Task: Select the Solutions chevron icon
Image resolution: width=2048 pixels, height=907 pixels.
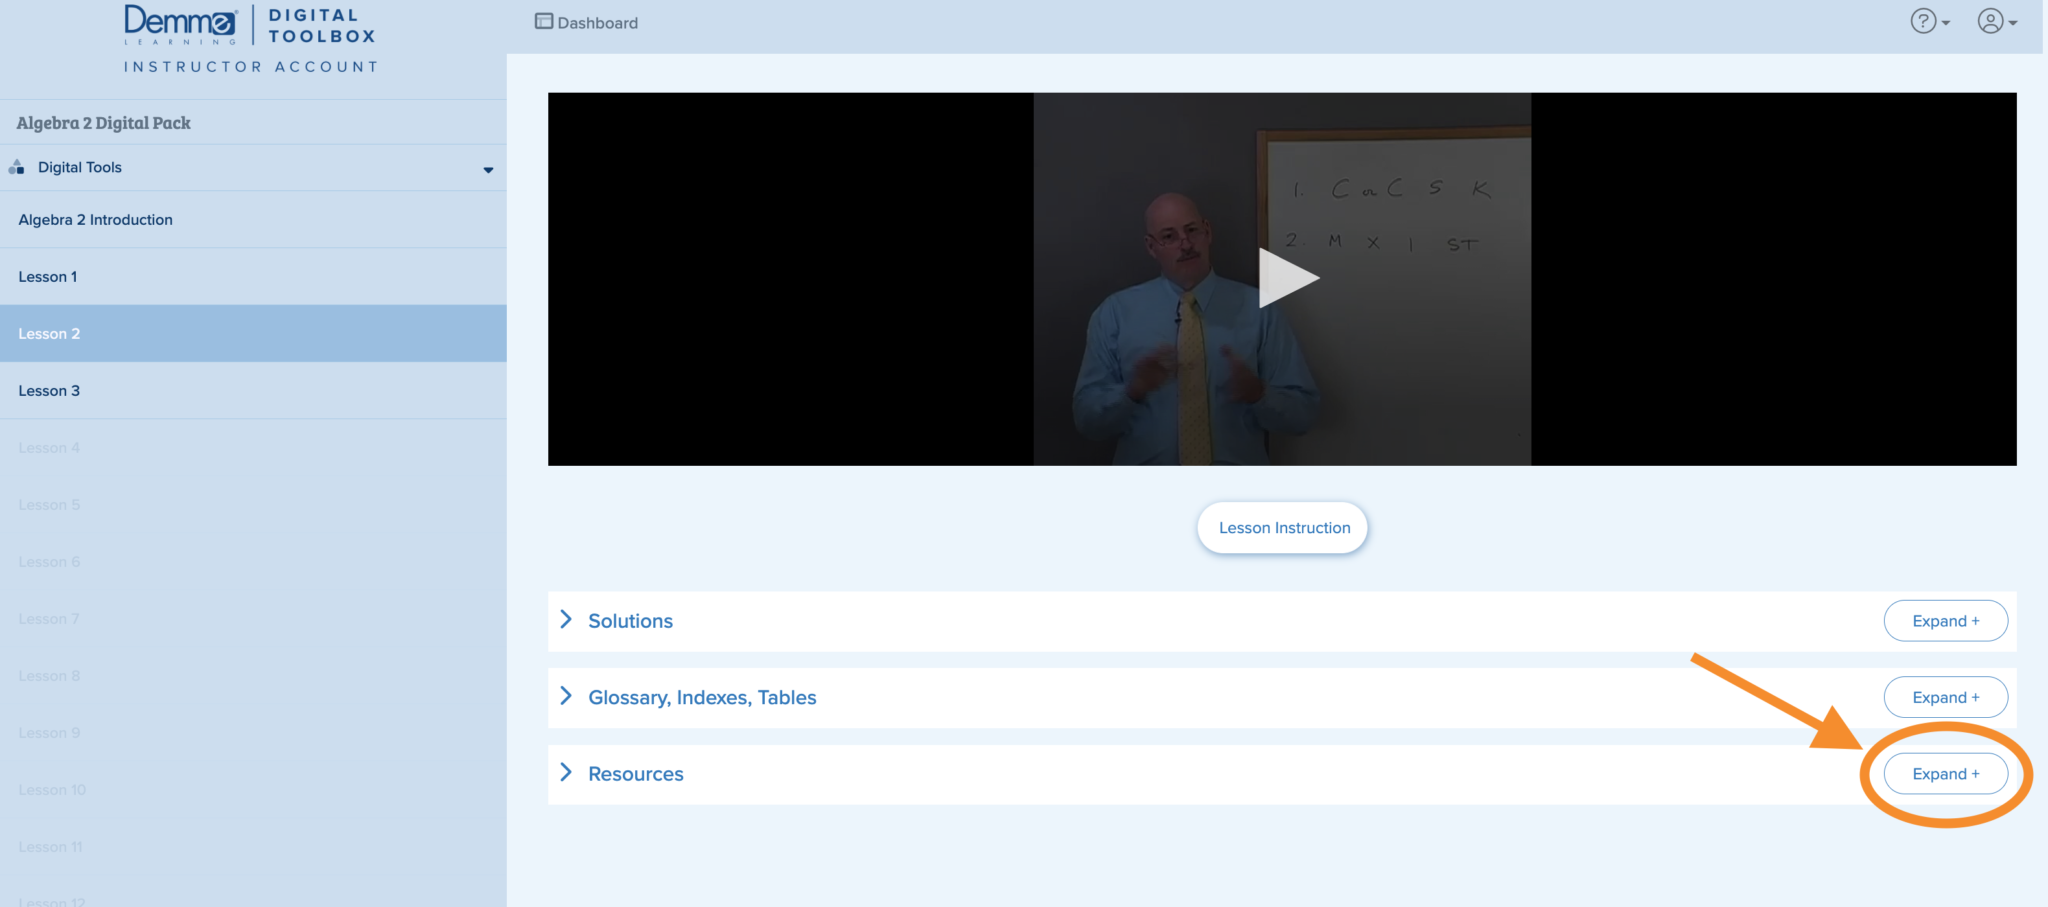Action: click(x=566, y=620)
